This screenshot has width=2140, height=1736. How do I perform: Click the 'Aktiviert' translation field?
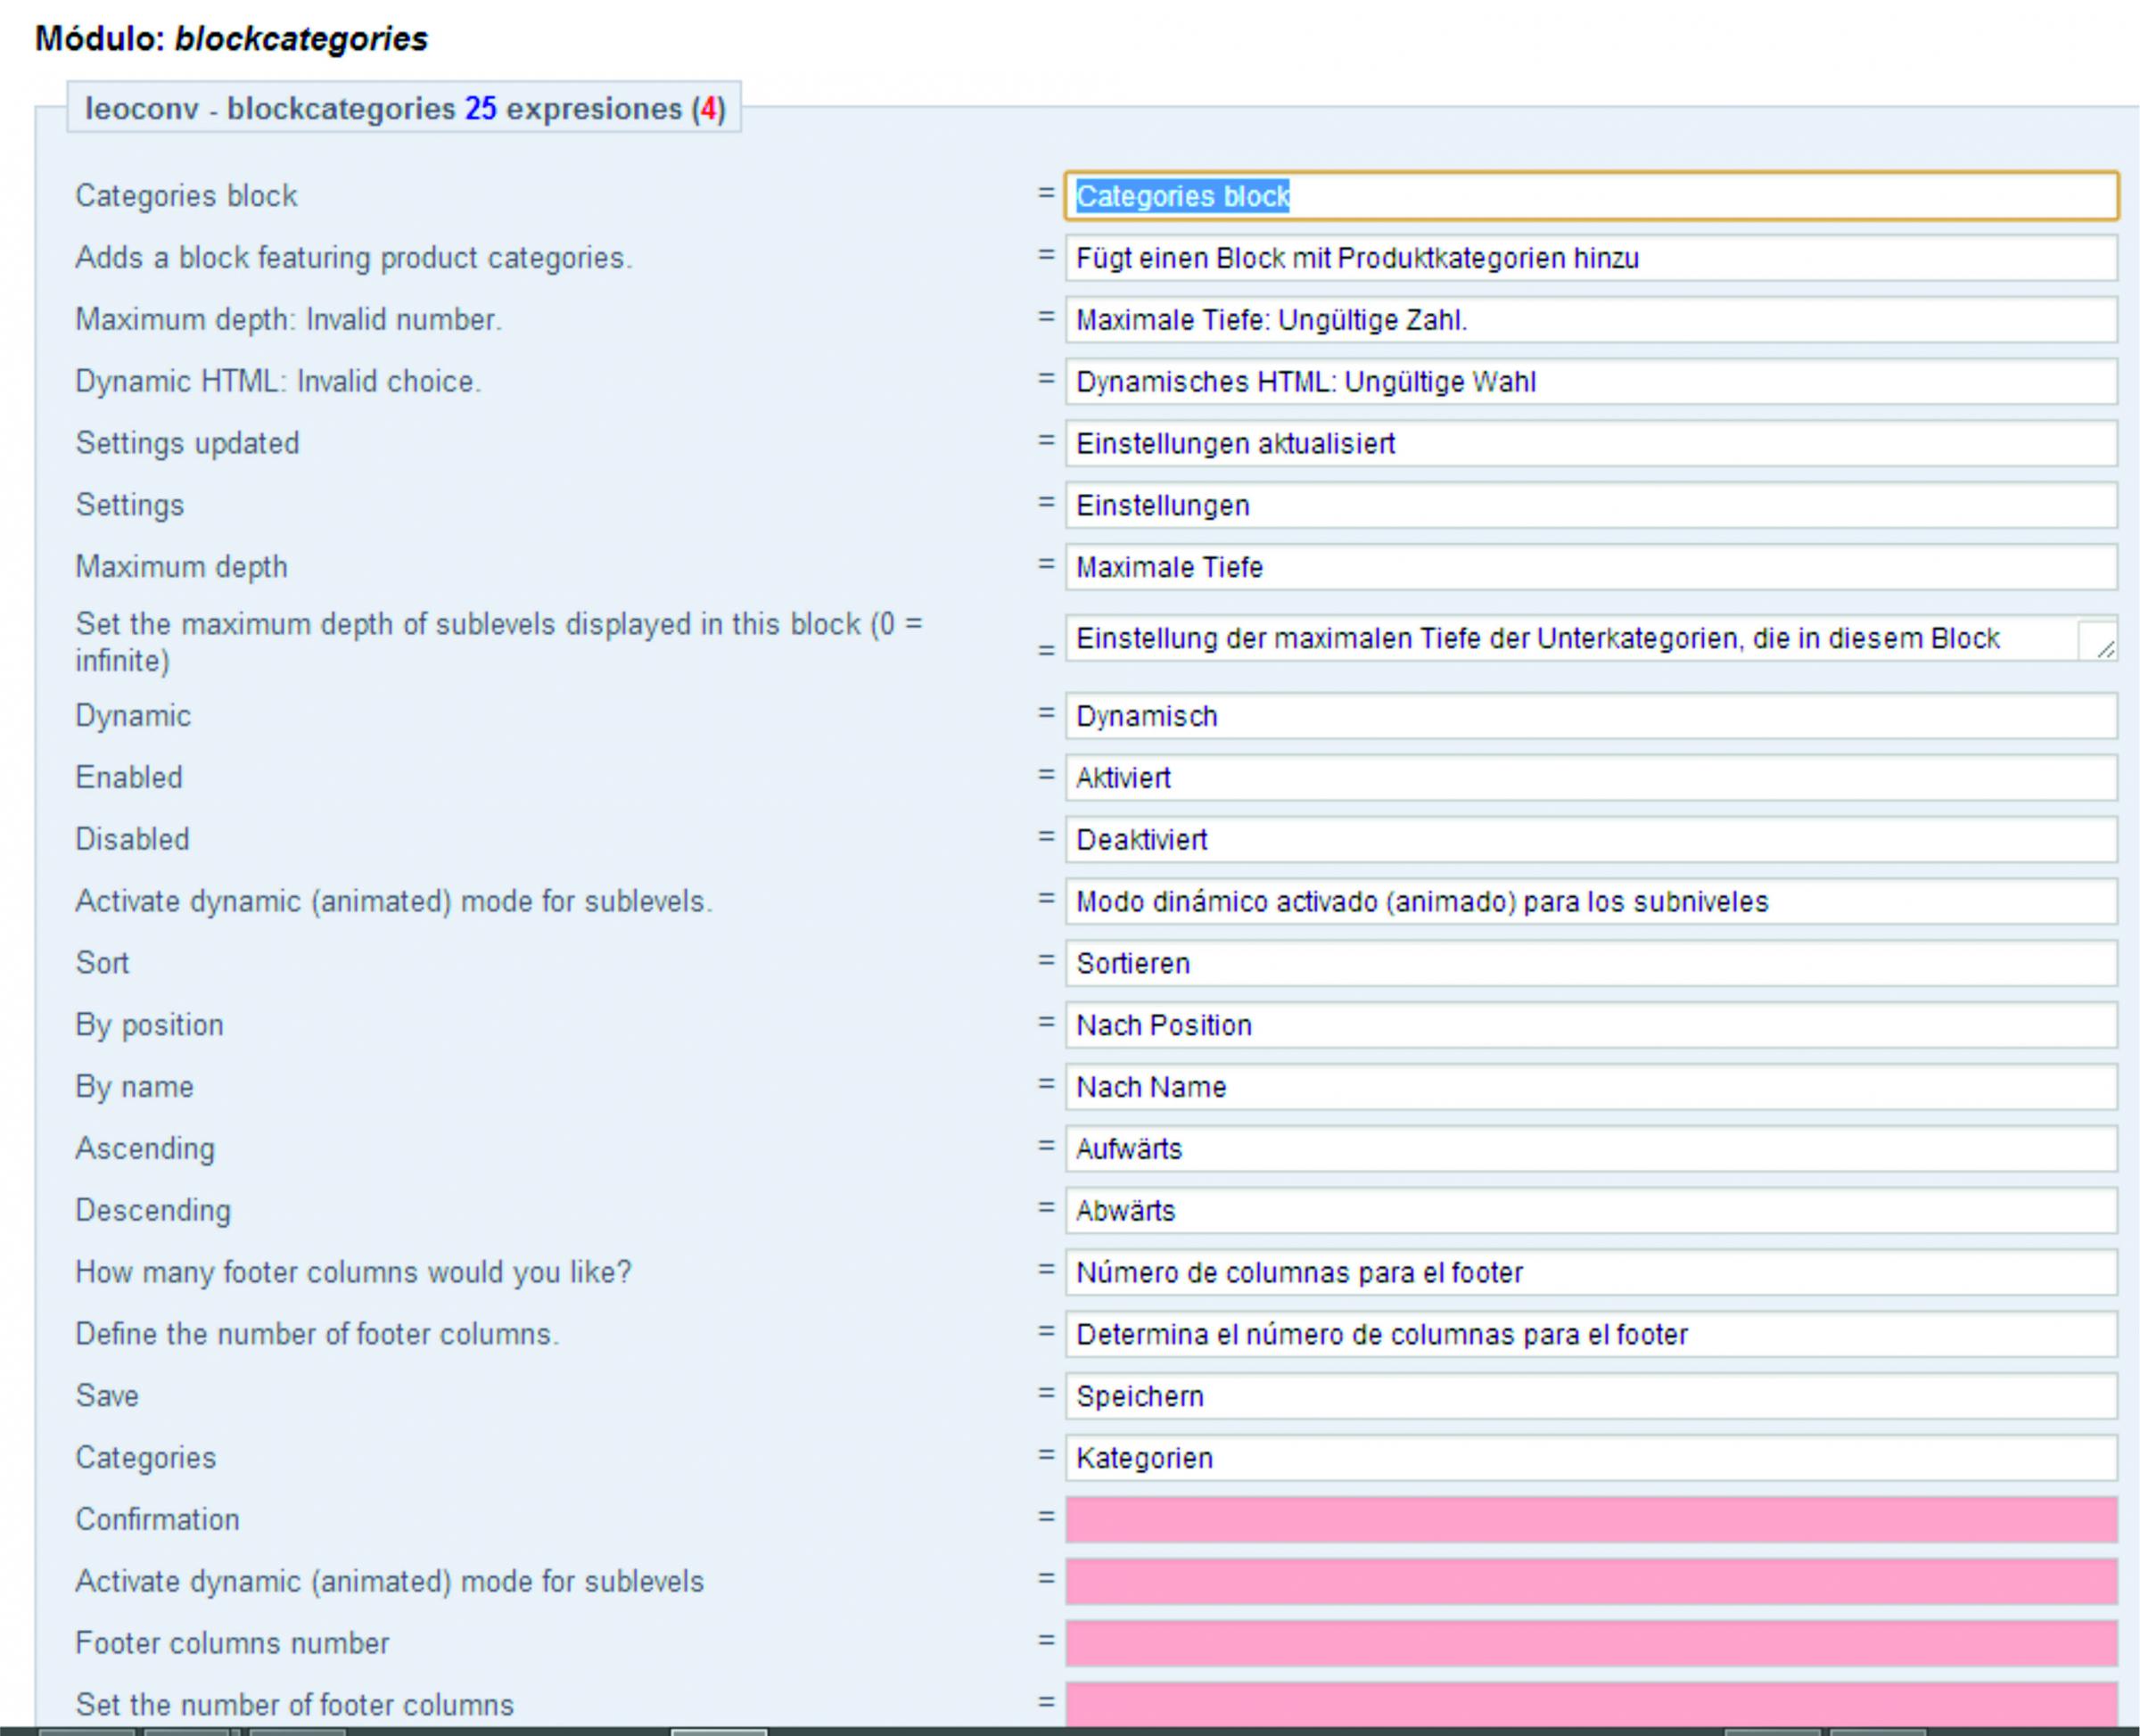click(1590, 778)
